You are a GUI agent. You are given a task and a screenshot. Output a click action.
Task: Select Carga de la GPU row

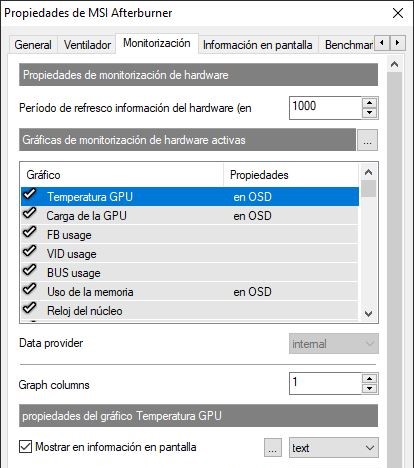click(190, 216)
